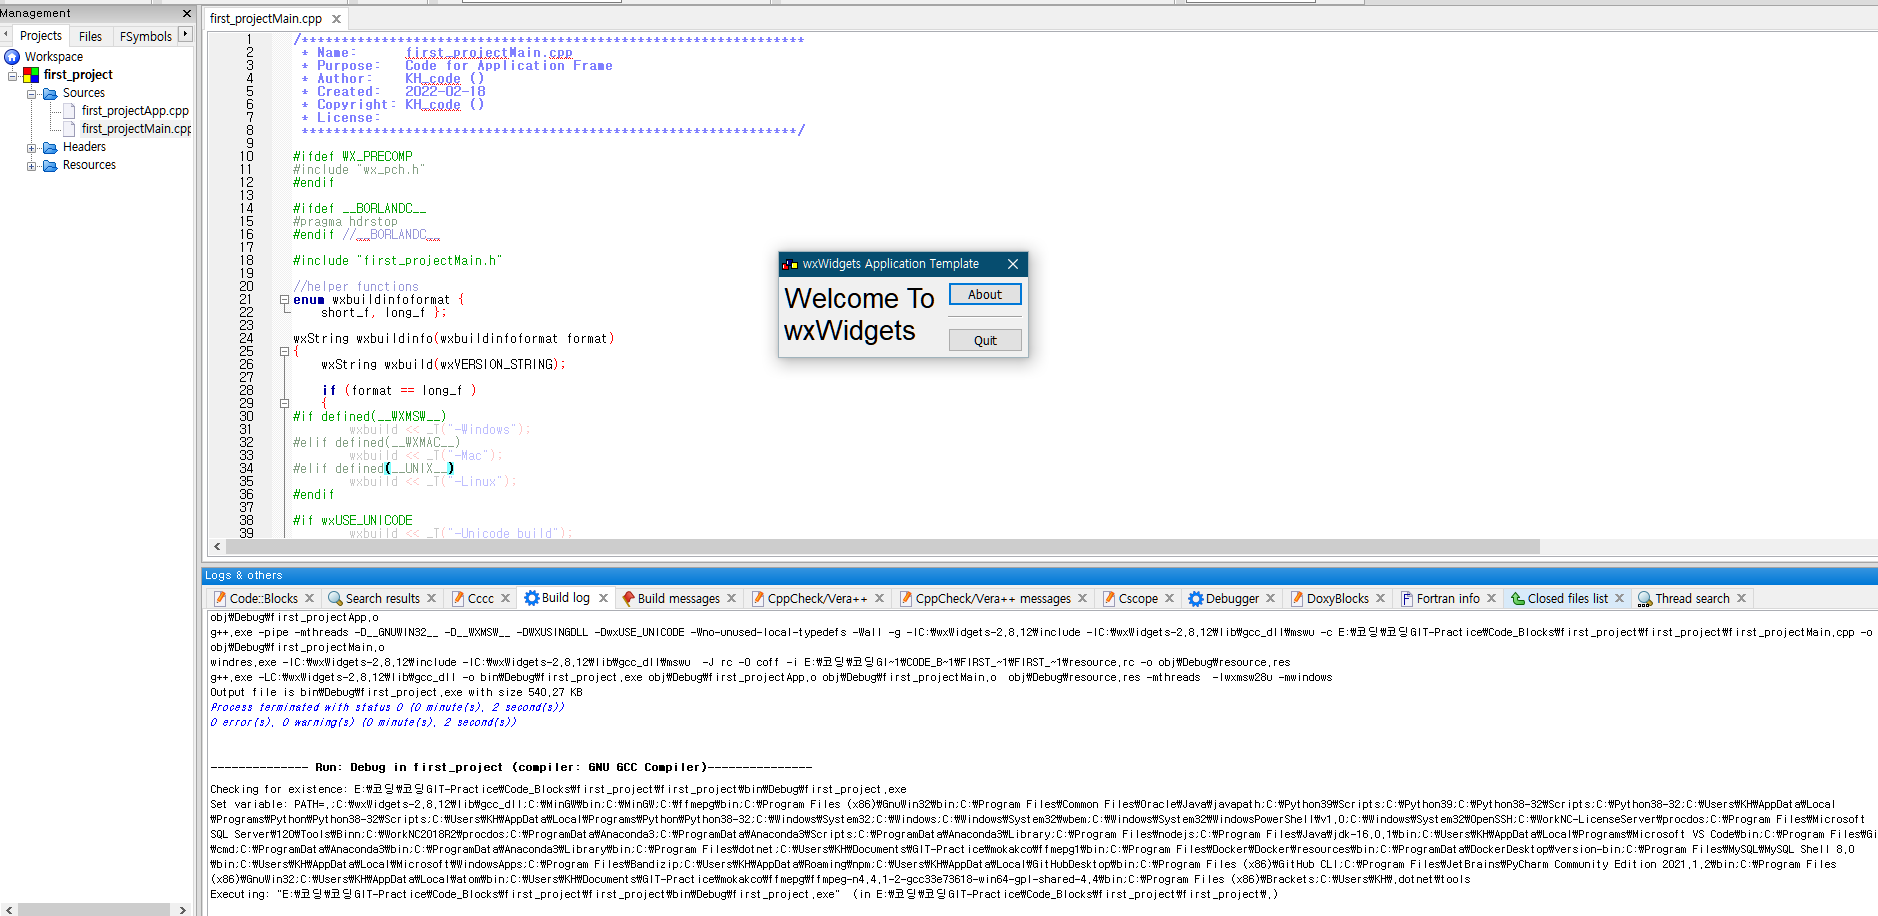Show next Management tabs with right arrow

185,35
